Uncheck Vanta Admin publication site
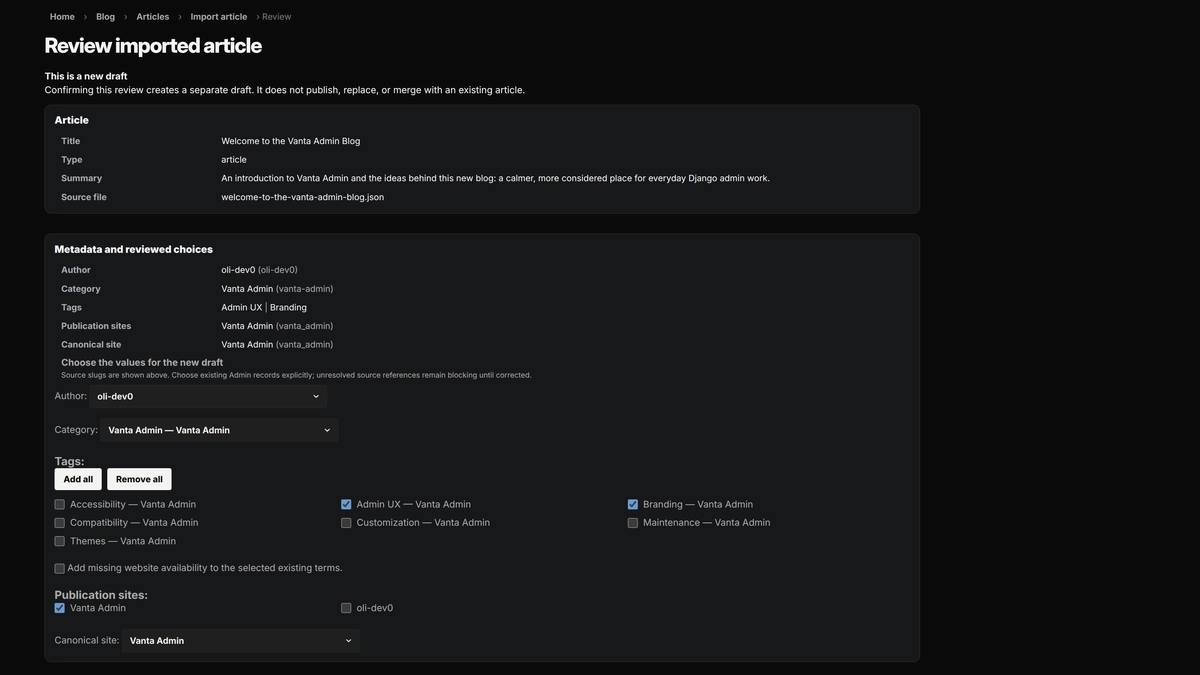The width and height of the screenshot is (1200, 675). pos(60,608)
